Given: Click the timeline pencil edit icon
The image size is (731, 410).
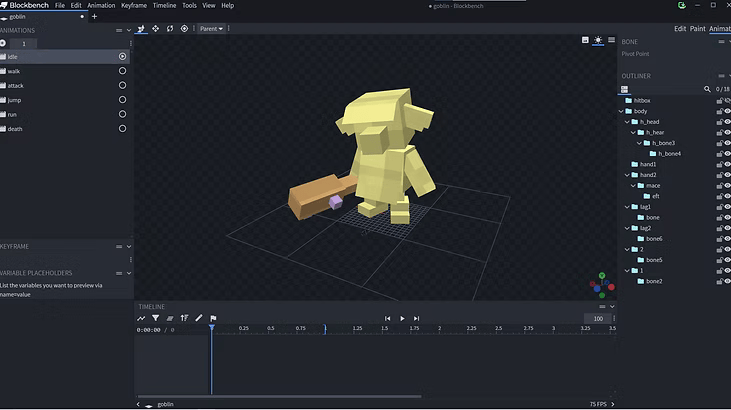Looking at the screenshot, I should point(199,318).
